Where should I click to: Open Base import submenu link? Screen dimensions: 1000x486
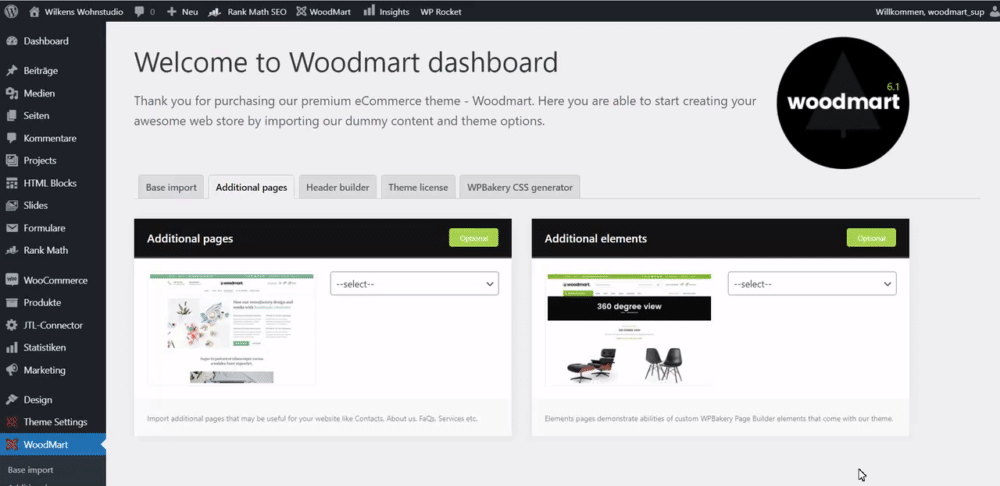pyautogui.click(x=31, y=470)
